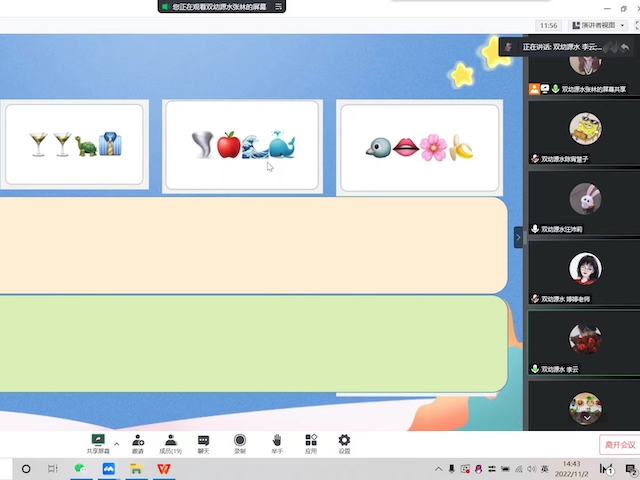
Task: Click the green audio indicator on sharing banner
Action: pos(165,7)
